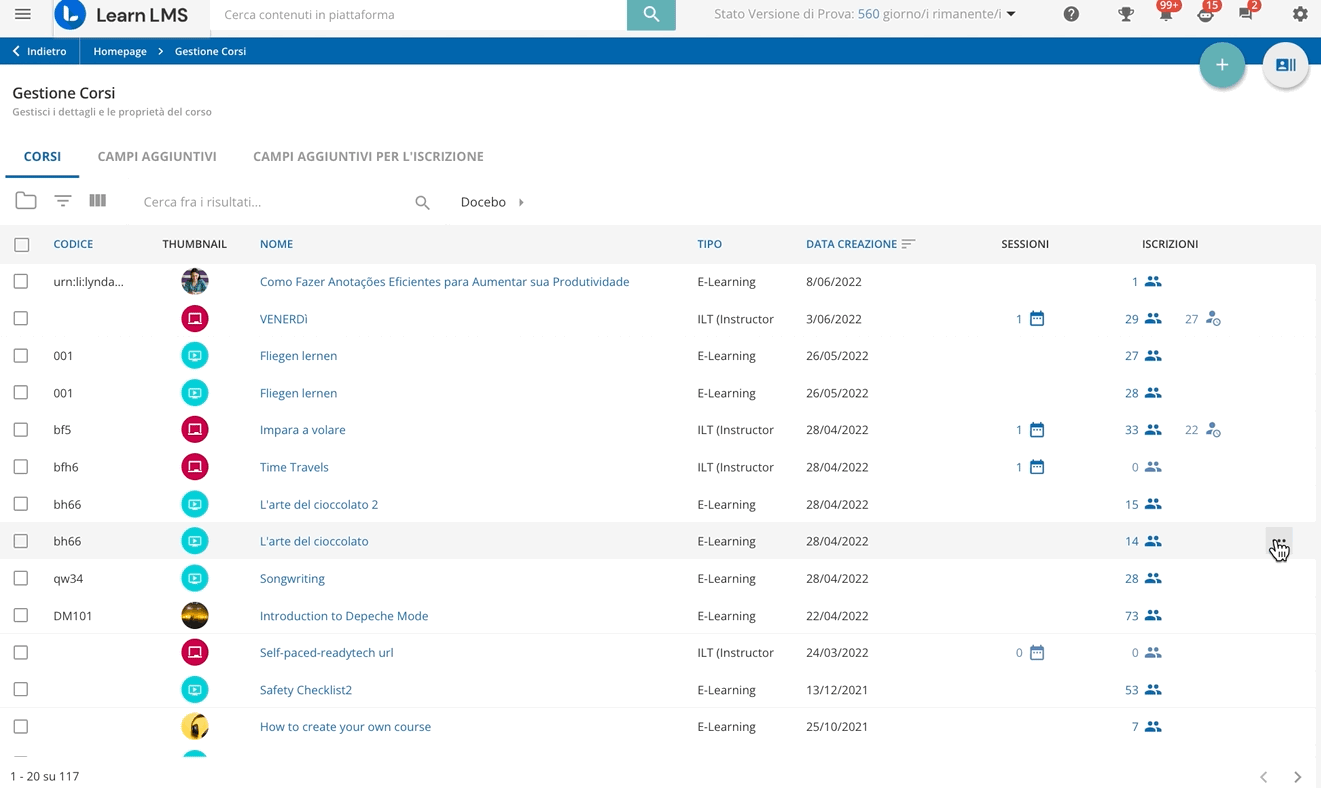Open messages using the chat icon
Viewport: 1321px width, 788px height.
click(x=1245, y=14)
